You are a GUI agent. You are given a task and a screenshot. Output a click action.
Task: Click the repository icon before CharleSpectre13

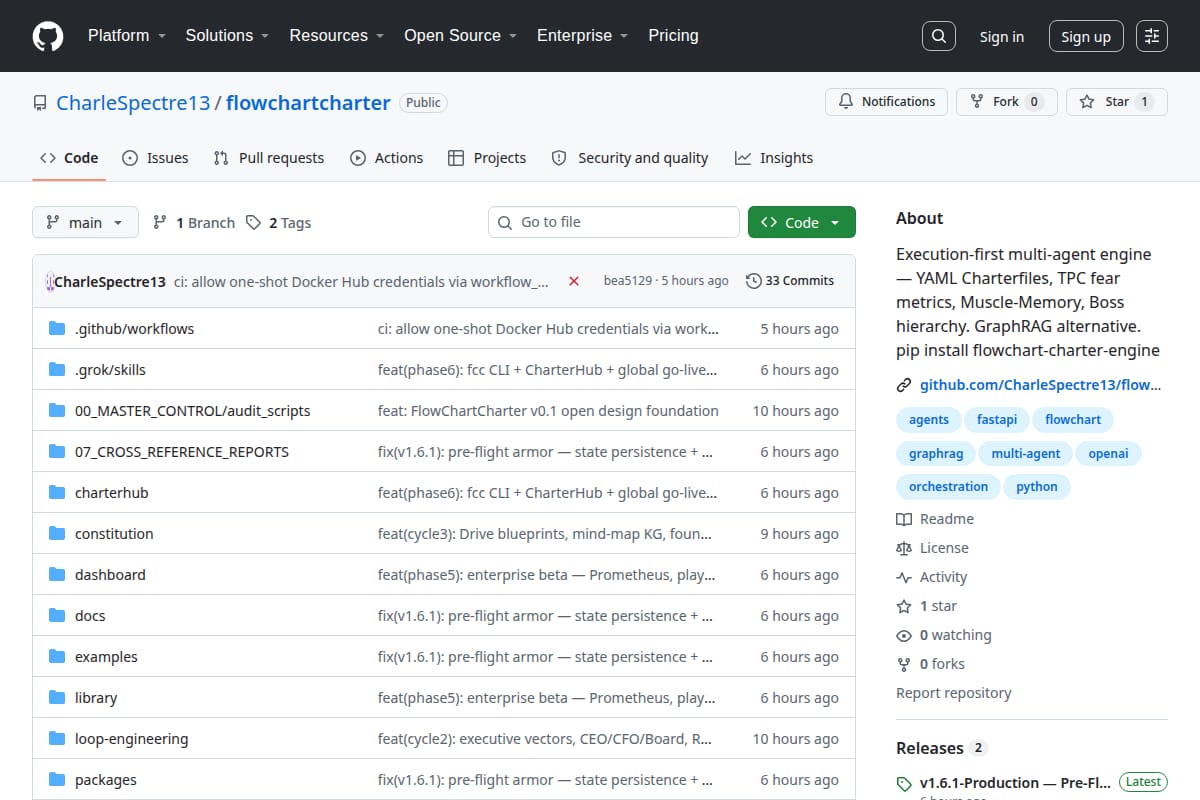pos(40,102)
